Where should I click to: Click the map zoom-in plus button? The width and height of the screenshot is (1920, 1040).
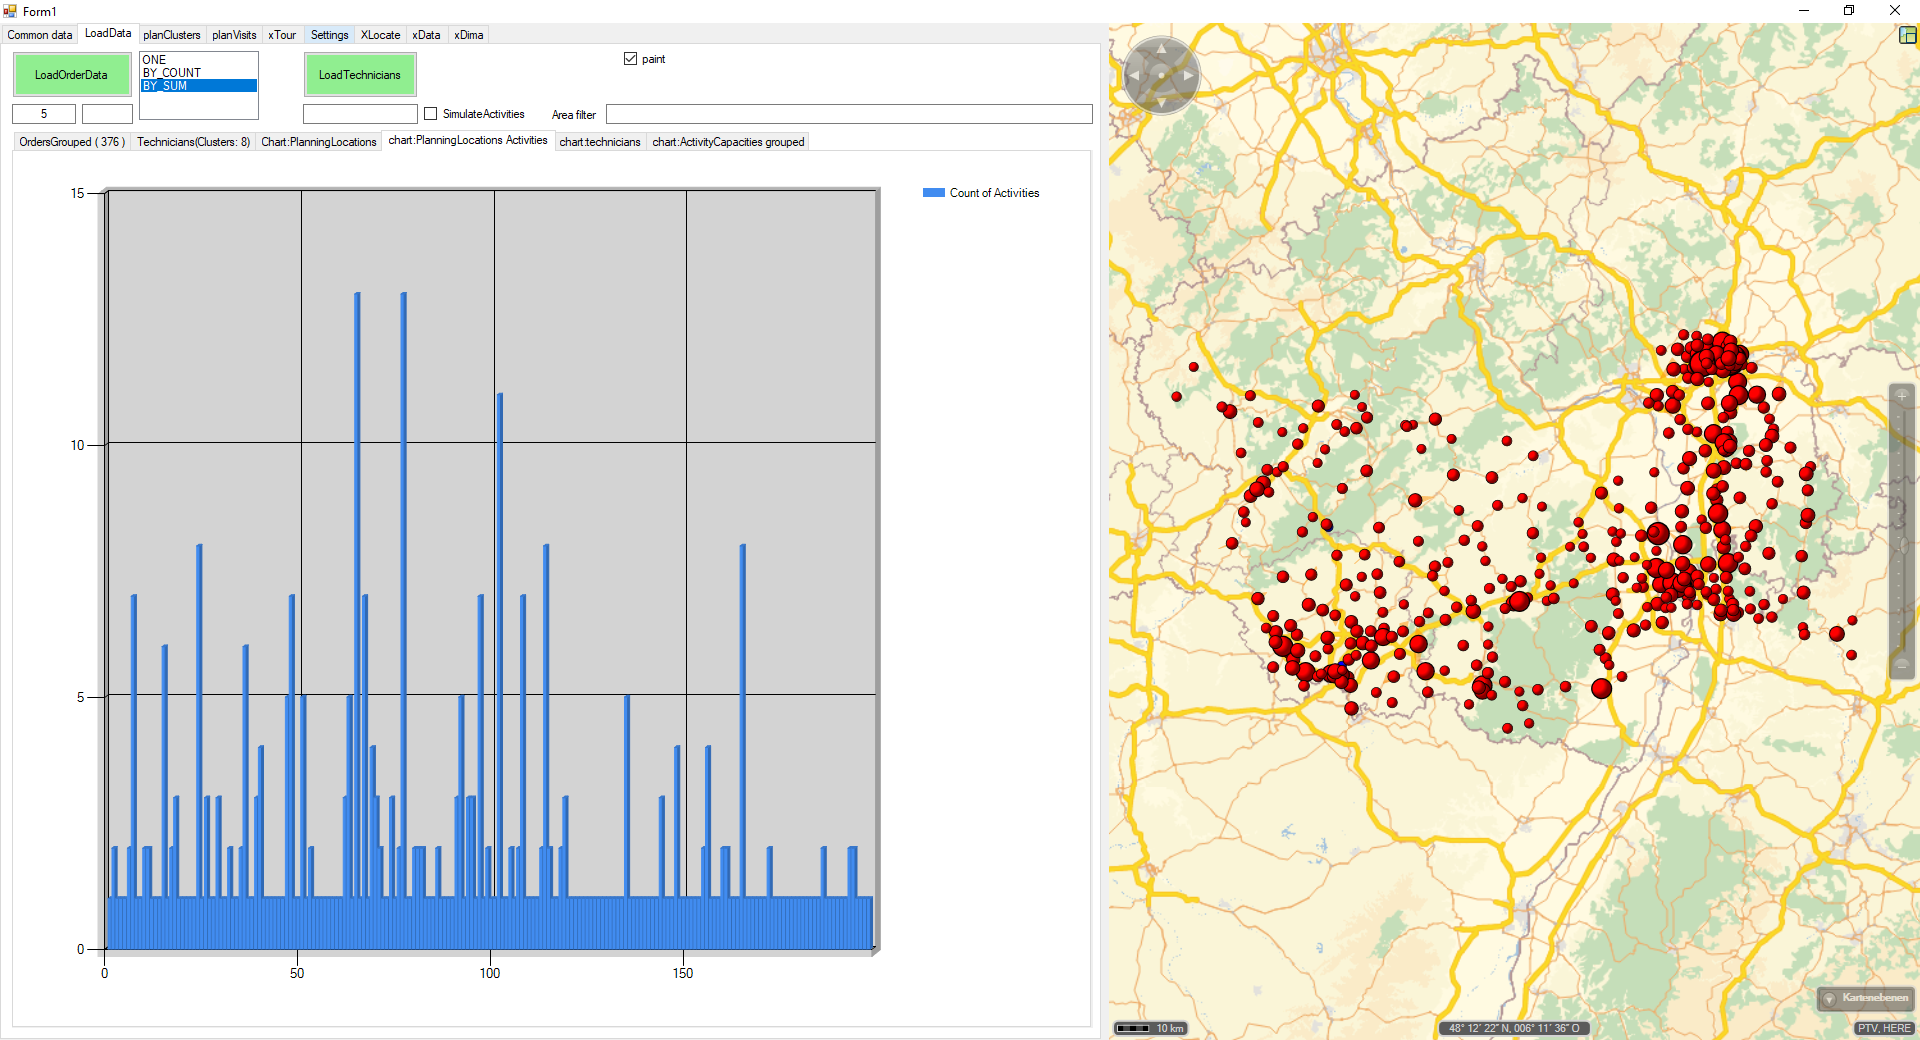[1902, 396]
